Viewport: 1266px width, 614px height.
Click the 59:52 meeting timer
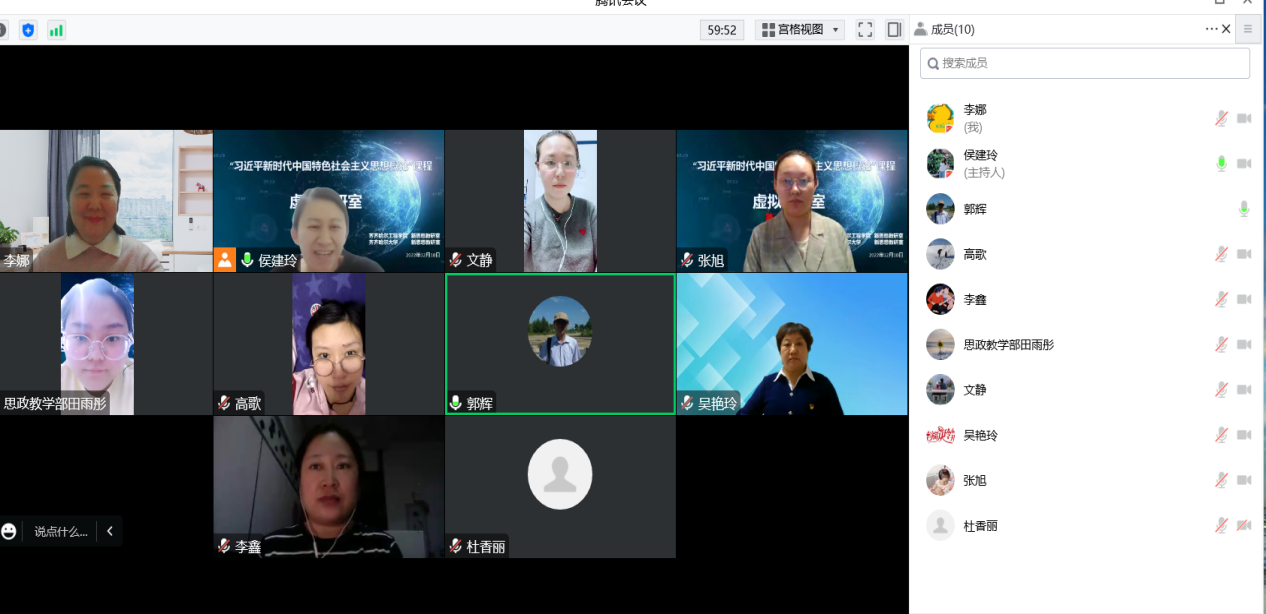[x=722, y=30]
